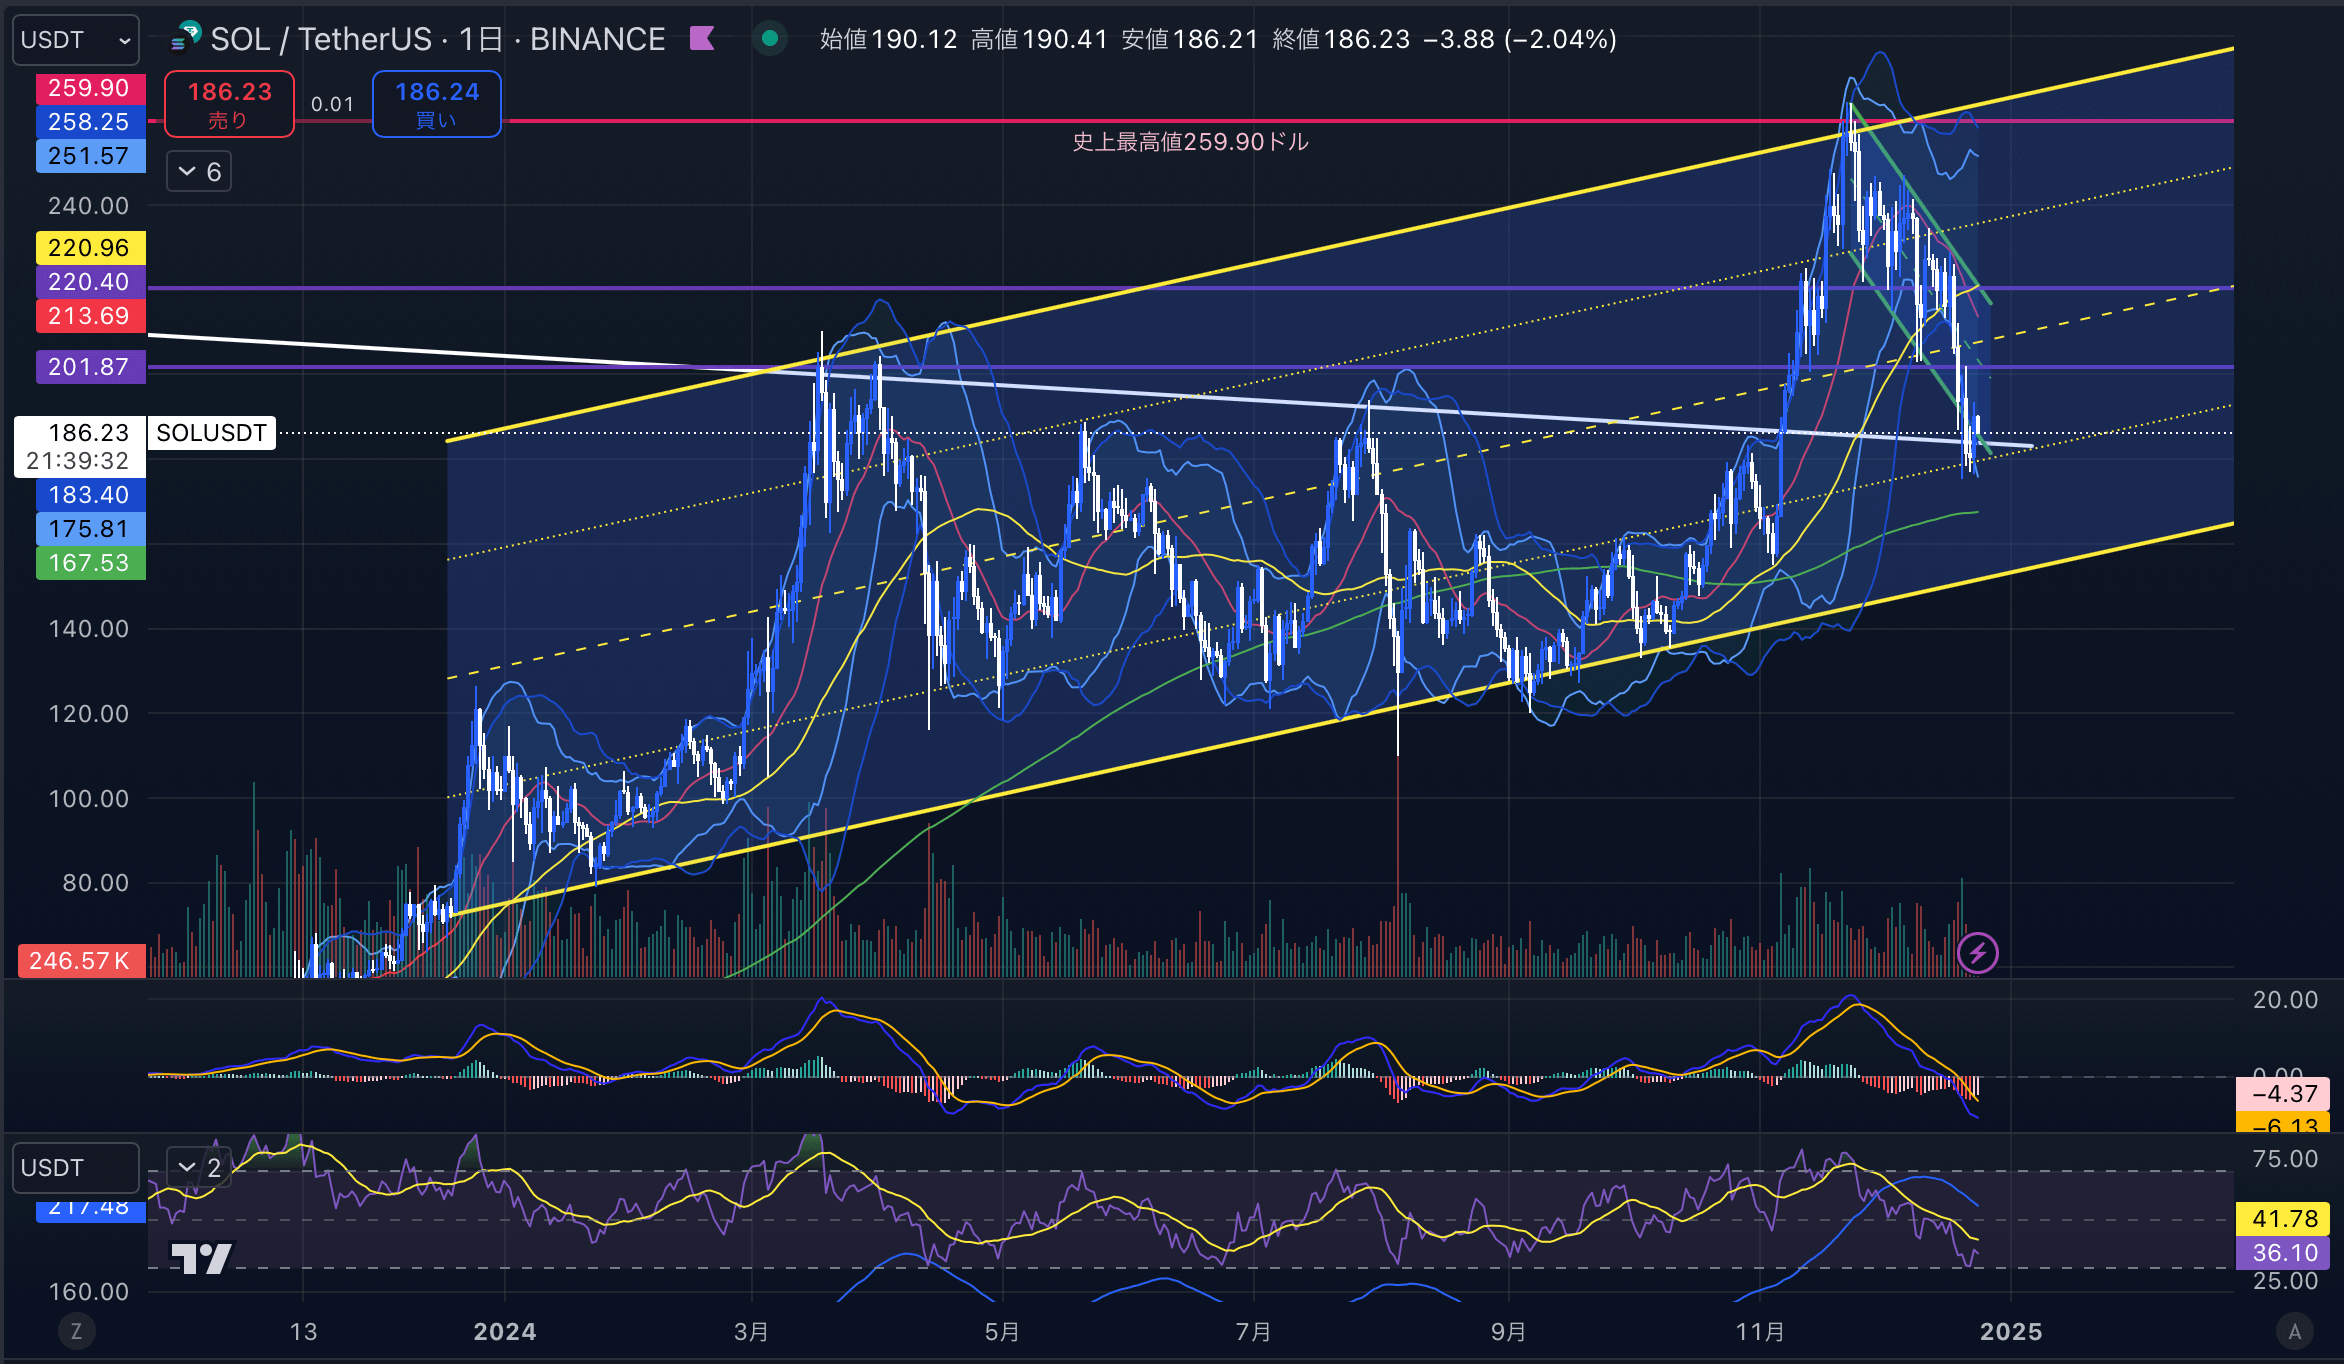
Task: Click the yellow 220.96 price label
Action: coord(90,248)
